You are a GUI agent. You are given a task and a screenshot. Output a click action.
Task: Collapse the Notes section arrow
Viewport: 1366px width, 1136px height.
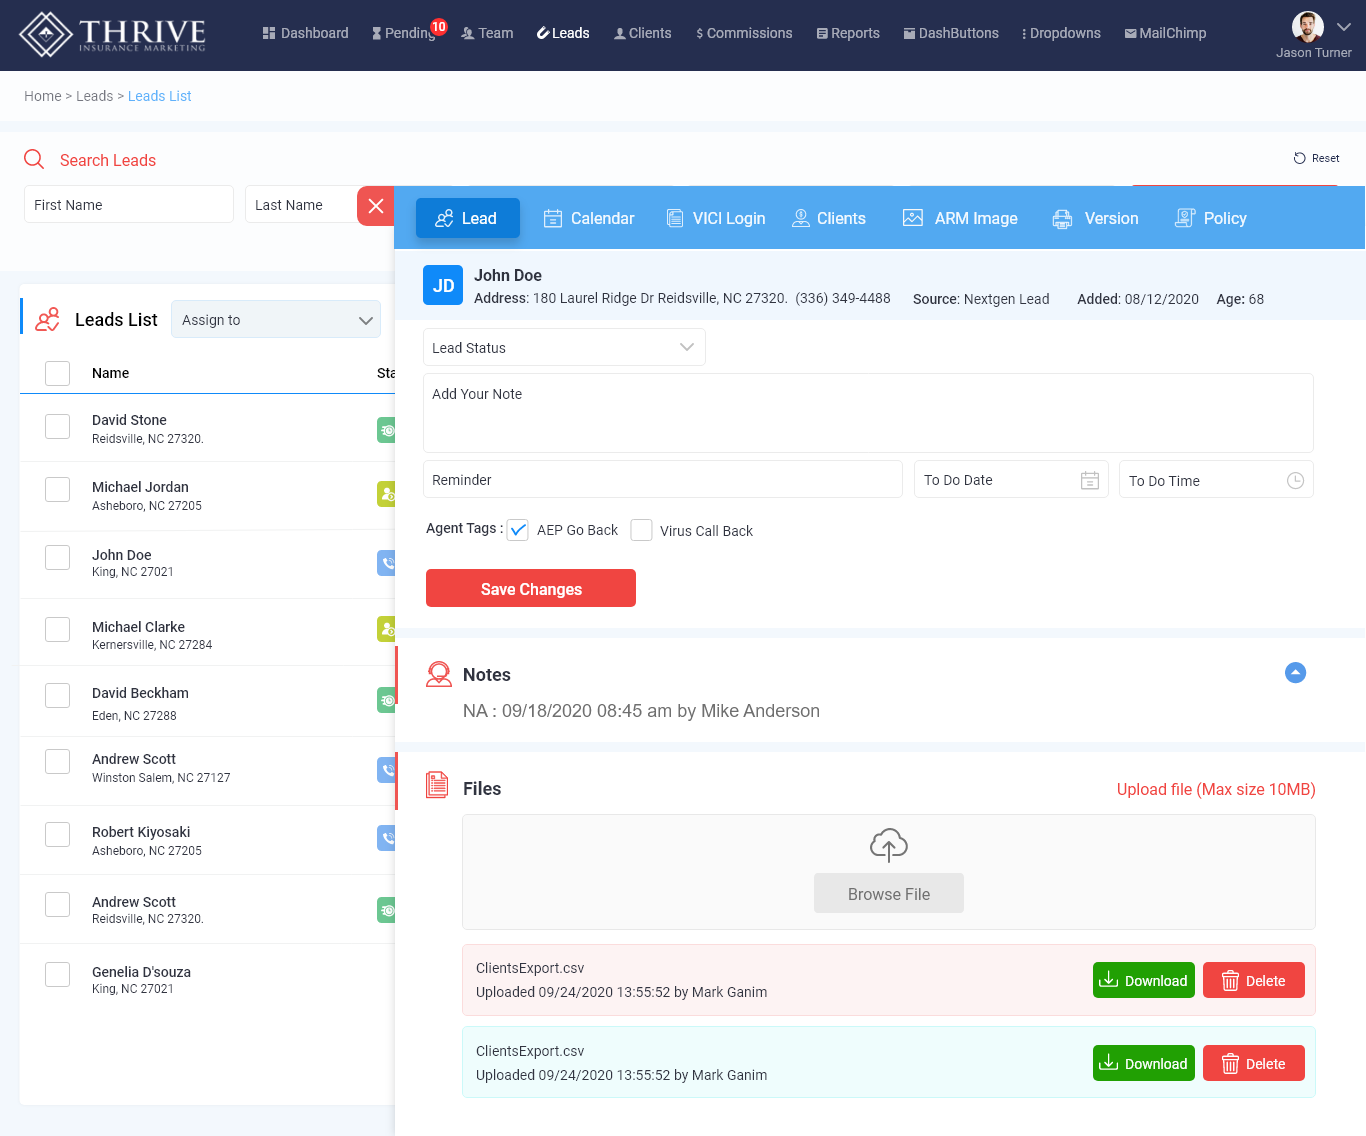[x=1295, y=673]
